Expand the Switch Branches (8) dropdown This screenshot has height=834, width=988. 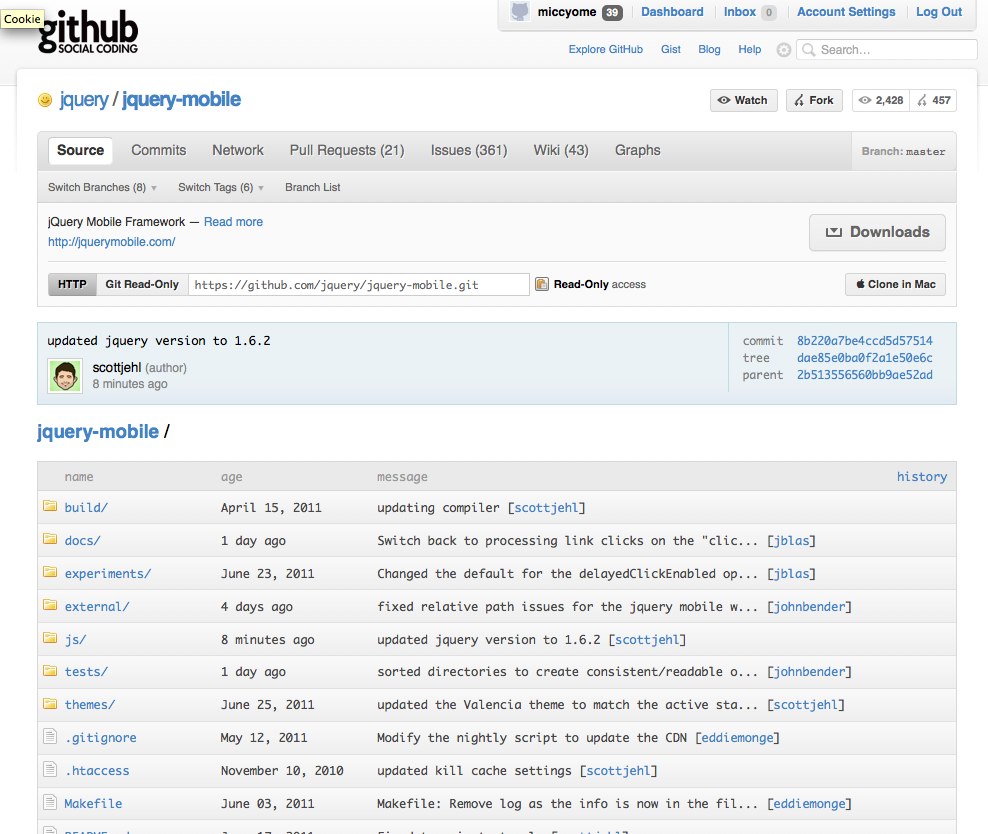coord(102,187)
